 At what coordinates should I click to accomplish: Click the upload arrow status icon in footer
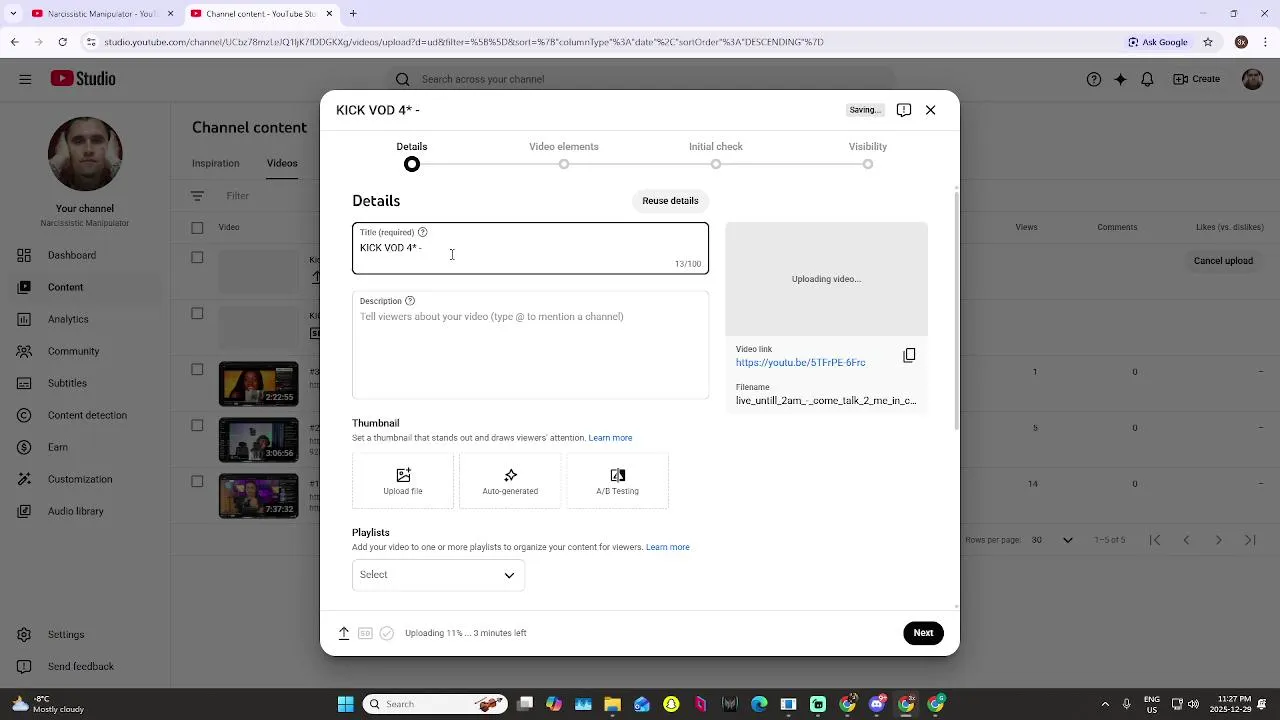click(x=344, y=633)
